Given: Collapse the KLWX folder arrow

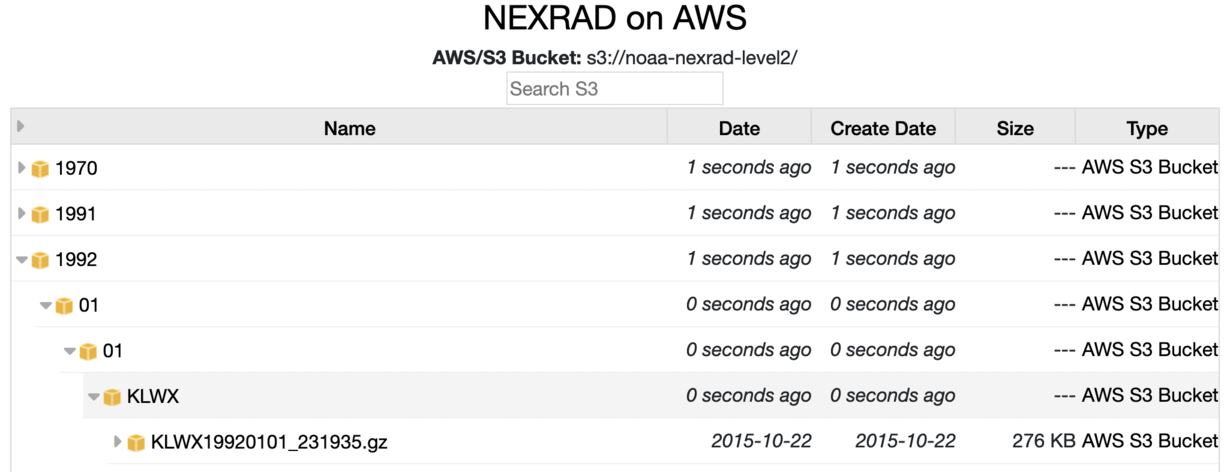Looking at the screenshot, I should pyautogui.click(x=94, y=397).
